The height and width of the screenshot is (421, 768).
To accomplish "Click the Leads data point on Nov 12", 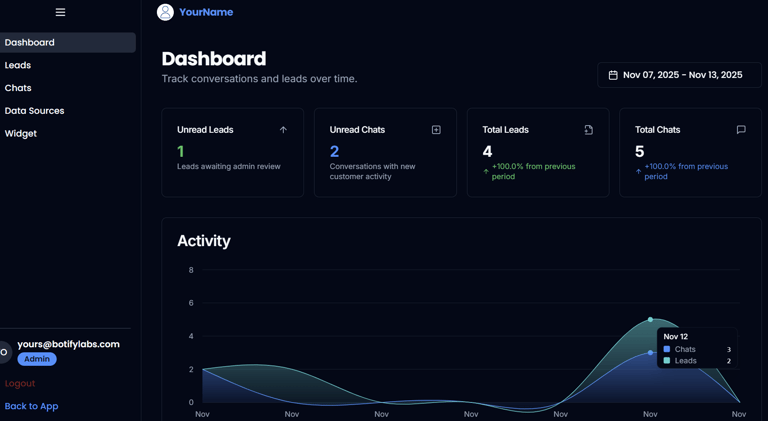I will click(650, 320).
